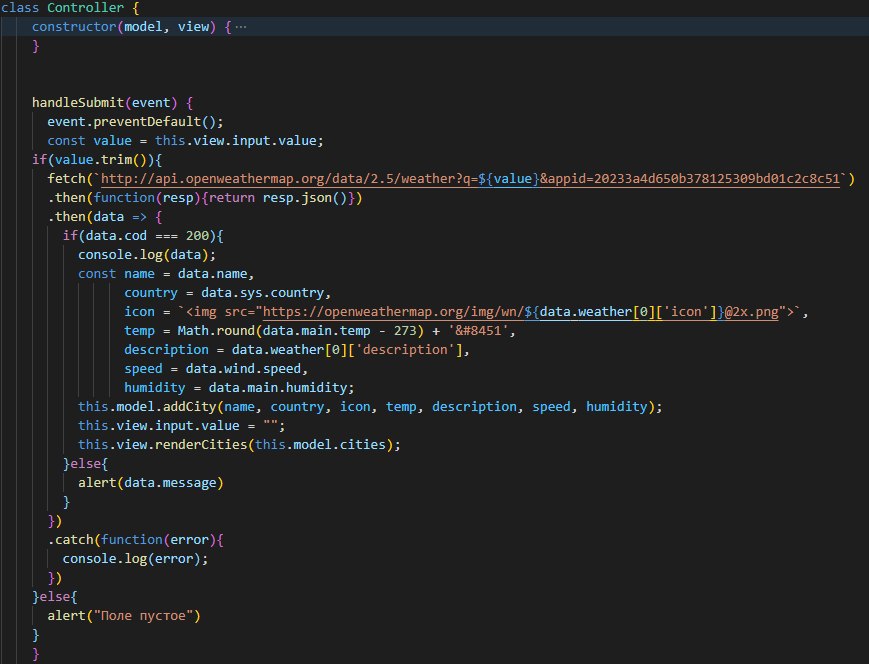Viewport: 869px width, 664px height.
Task: Click 'console.log(error);' line
Action: [135, 559]
